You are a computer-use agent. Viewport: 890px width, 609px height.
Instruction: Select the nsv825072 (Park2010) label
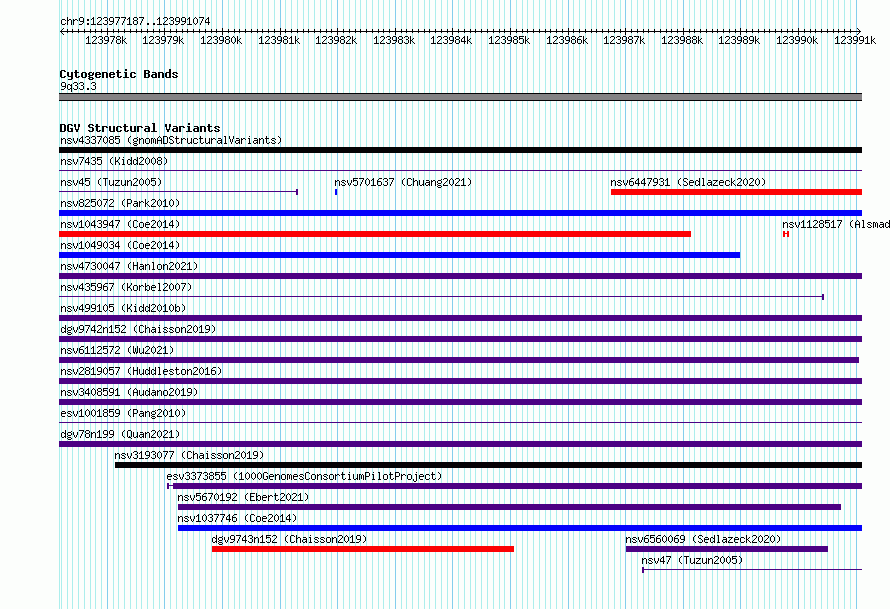pyautogui.click(x=120, y=203)
